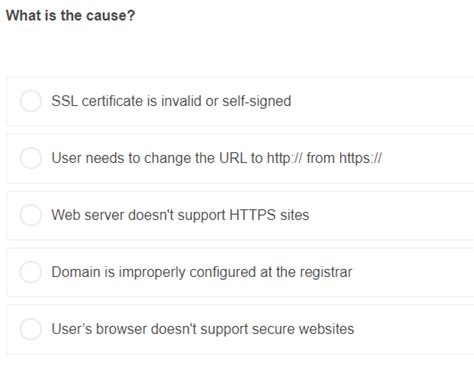Click the word 'https://' in the second option

360,158
